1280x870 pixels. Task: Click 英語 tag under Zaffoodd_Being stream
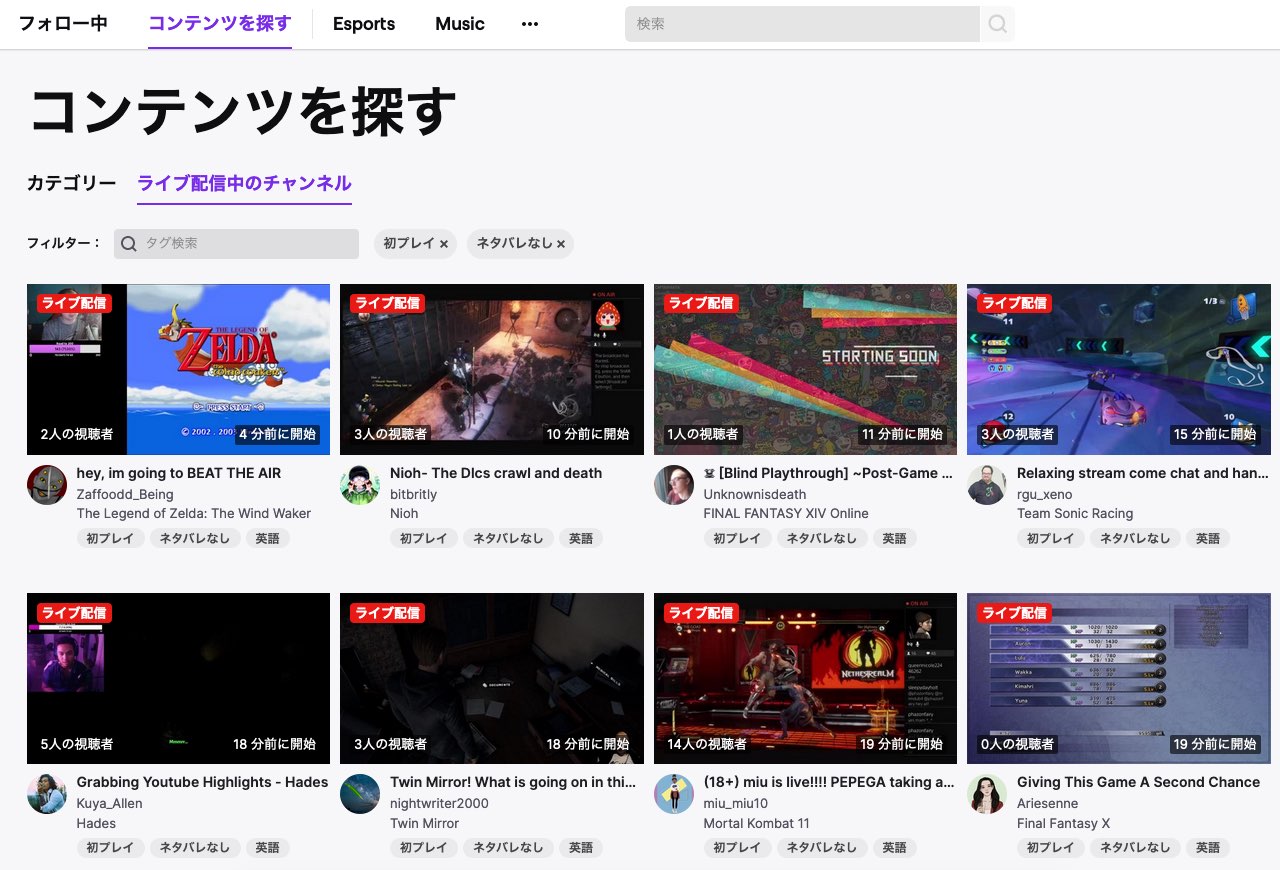coord(268,538)
